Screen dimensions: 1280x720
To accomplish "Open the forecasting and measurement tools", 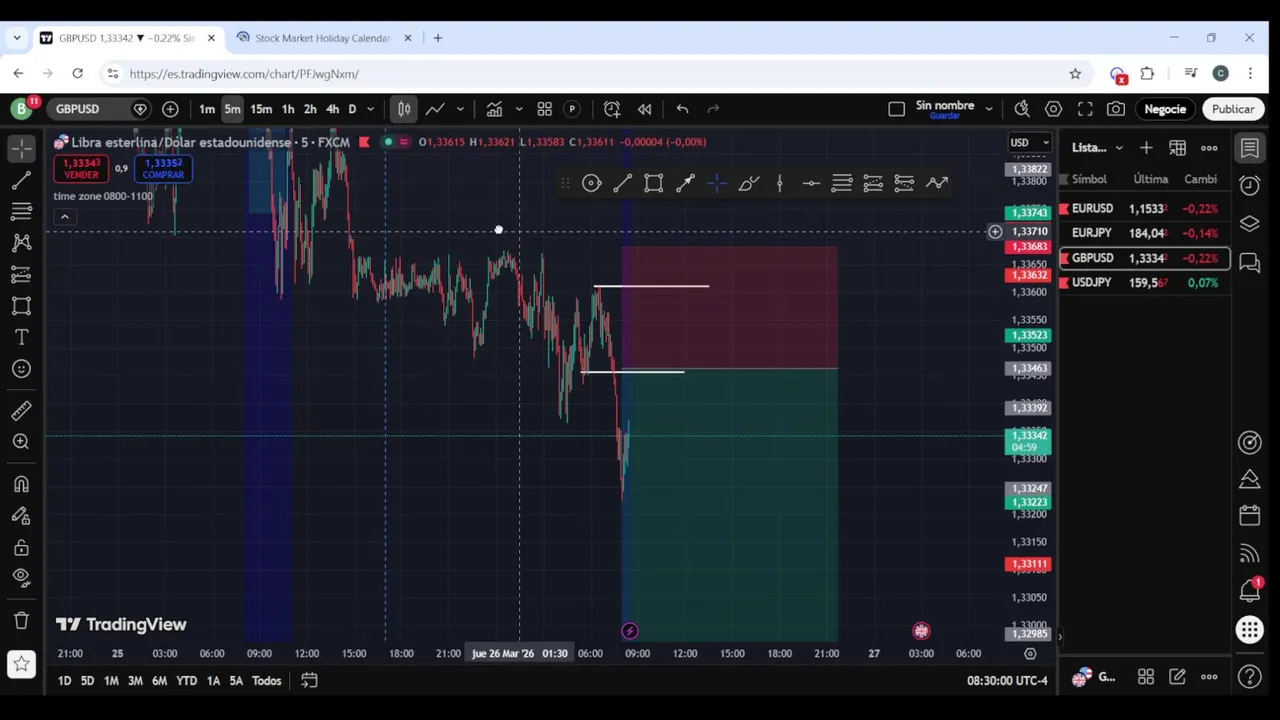I will (21, 274).
